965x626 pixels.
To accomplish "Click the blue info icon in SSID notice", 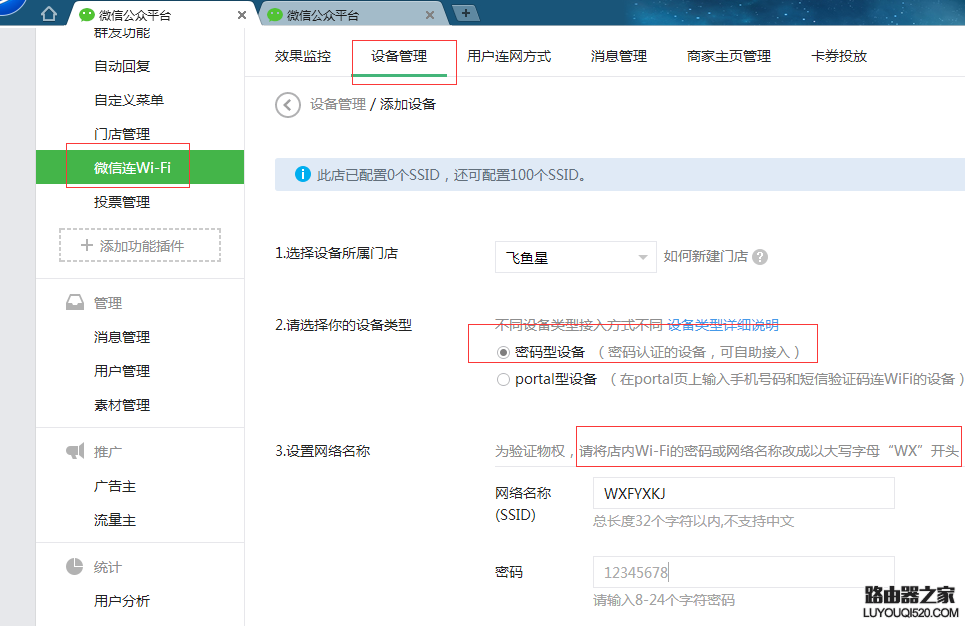I will (303, 174).
